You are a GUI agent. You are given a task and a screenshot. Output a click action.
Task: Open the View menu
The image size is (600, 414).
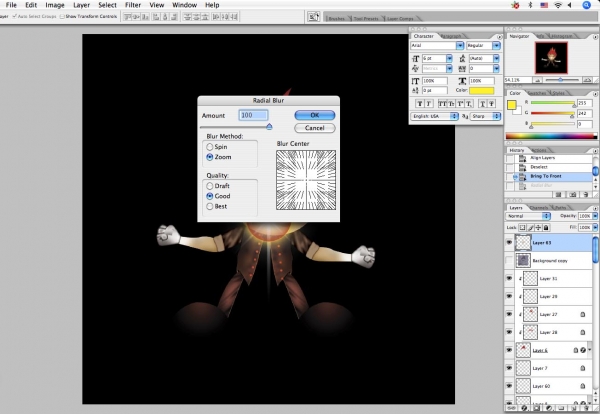[157, 5]
